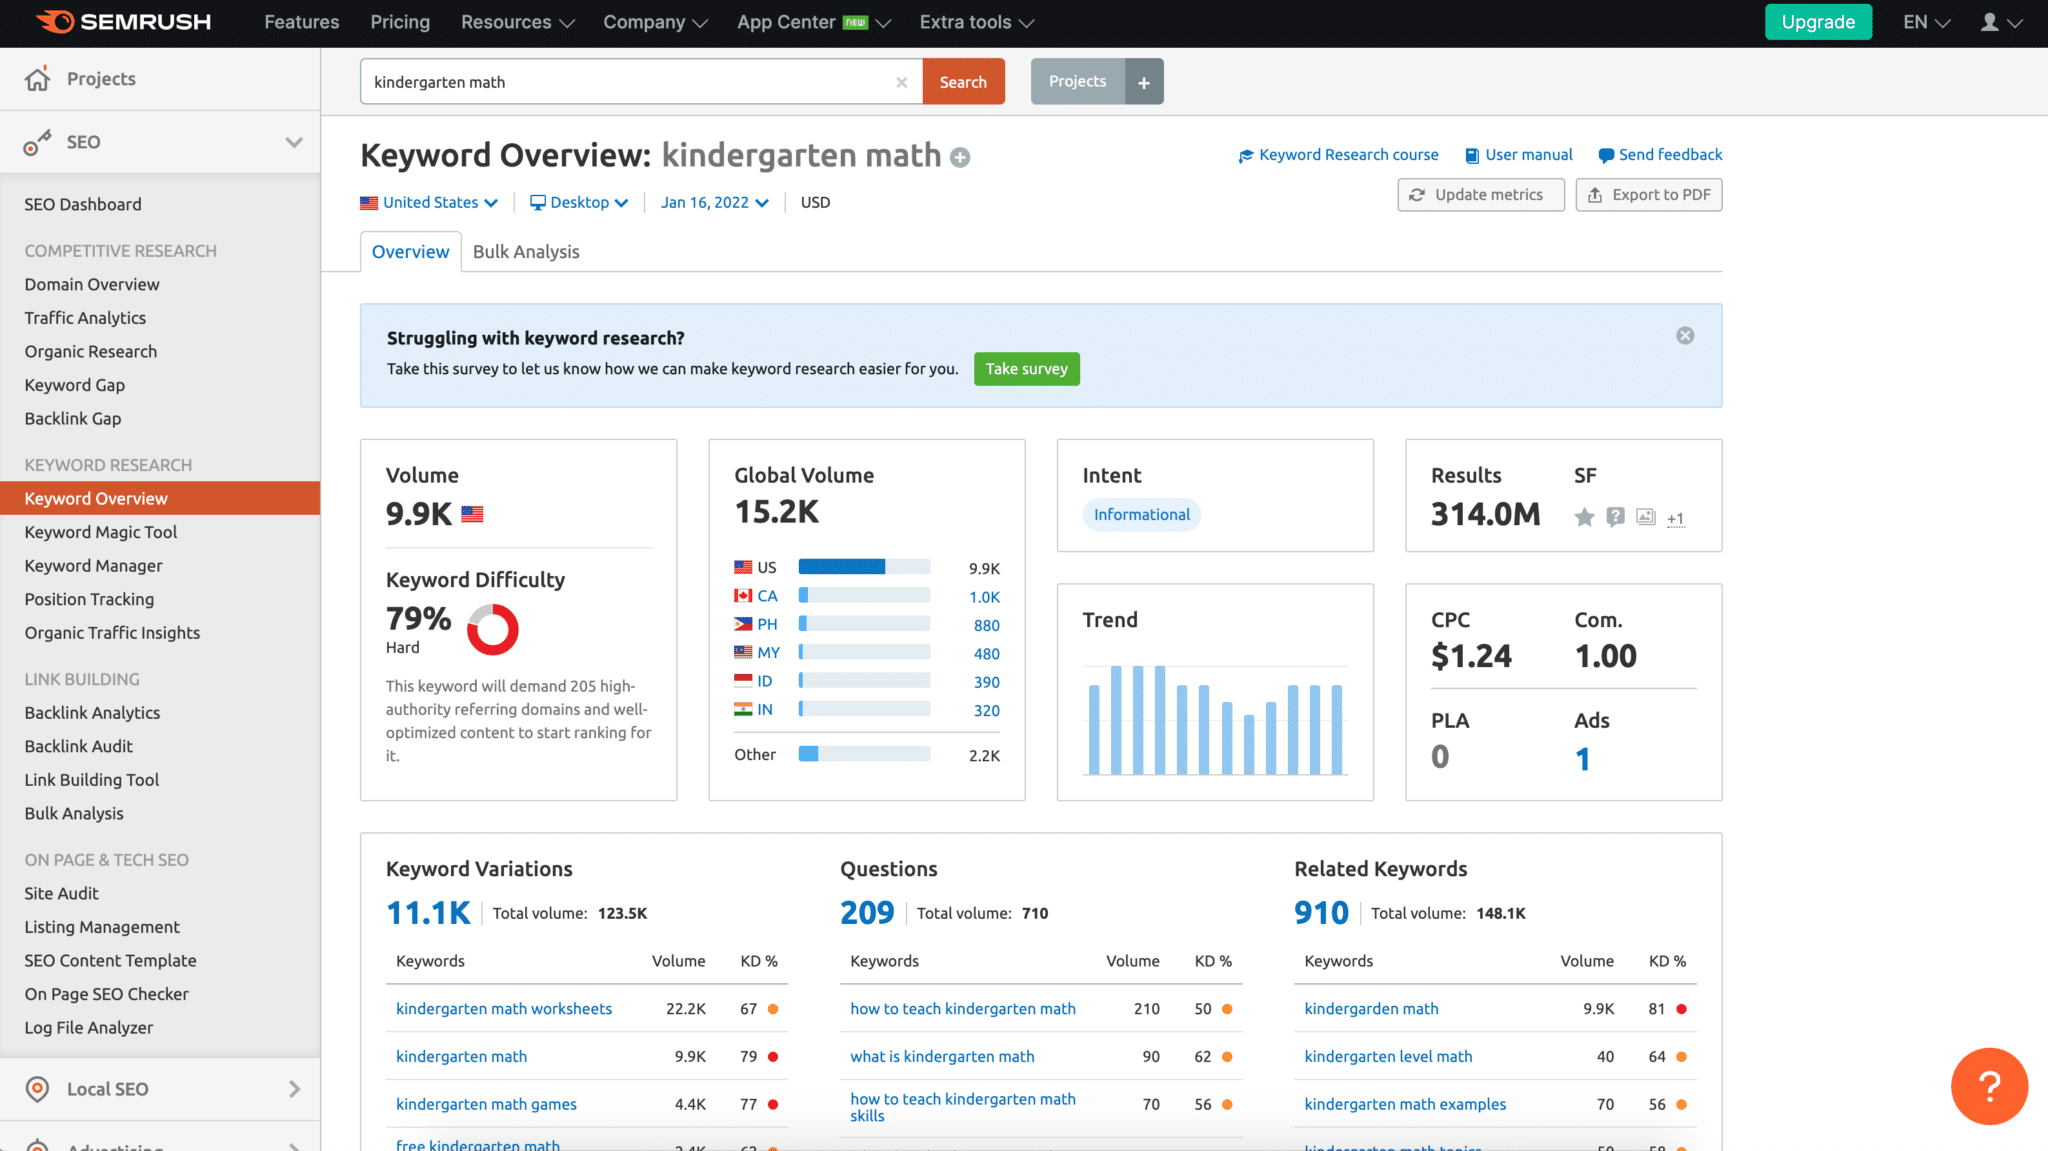
Task: Click the Ads value 1 link
Action: (1582, 759)
